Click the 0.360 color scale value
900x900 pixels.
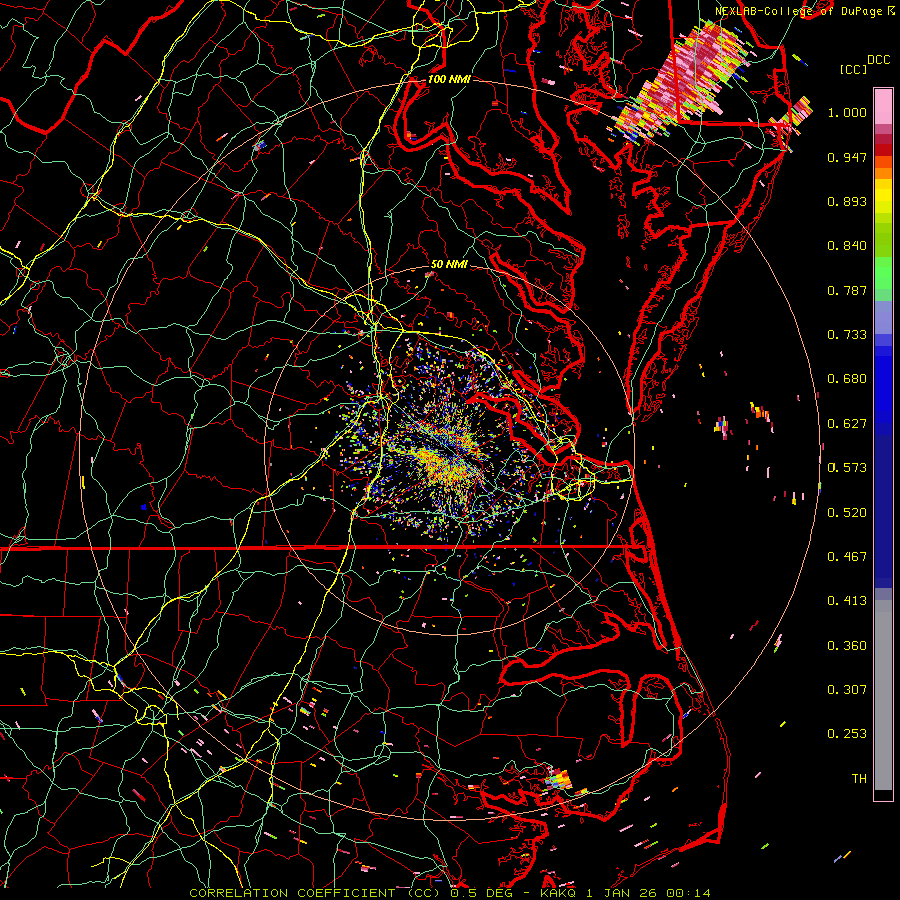click(847, 646)
